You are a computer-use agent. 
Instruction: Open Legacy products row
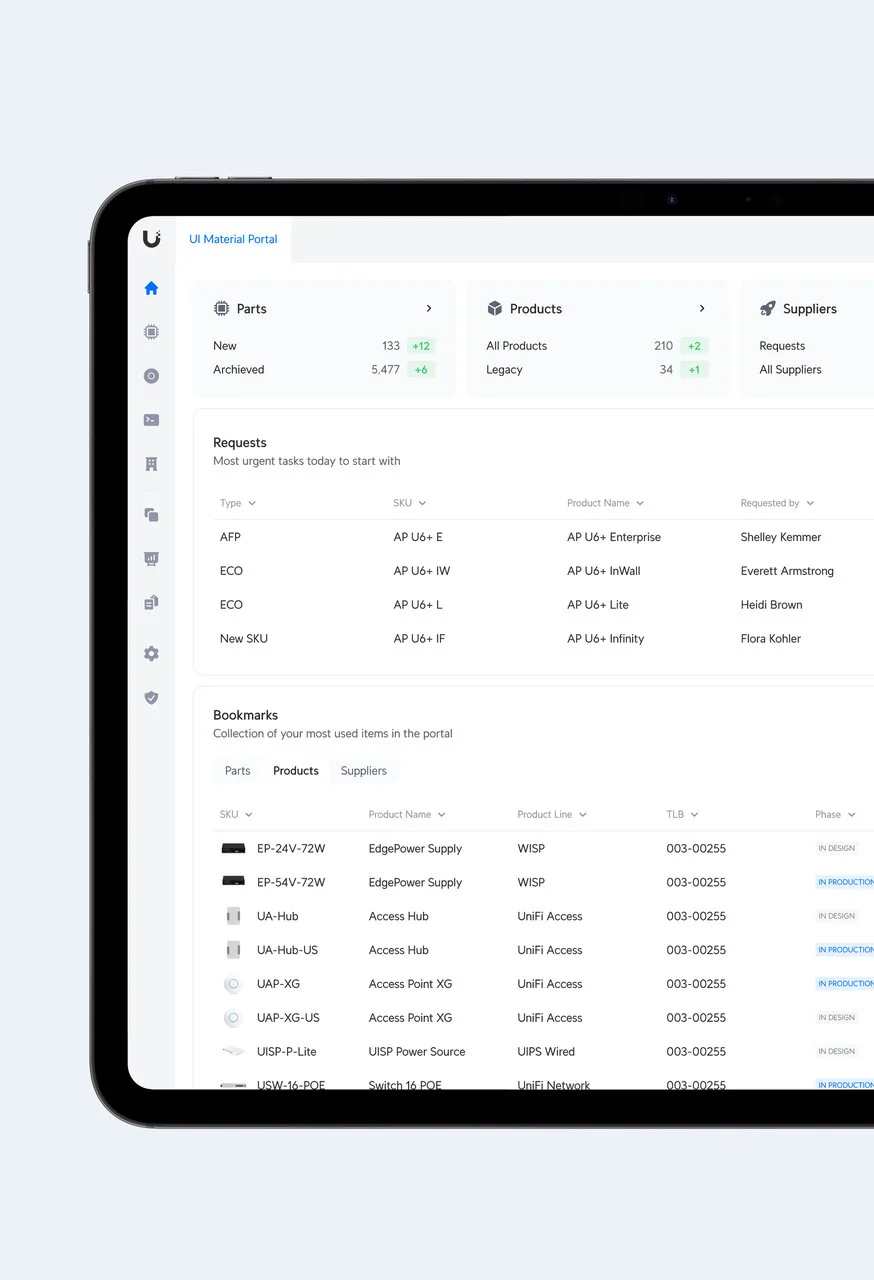point(597,370)
